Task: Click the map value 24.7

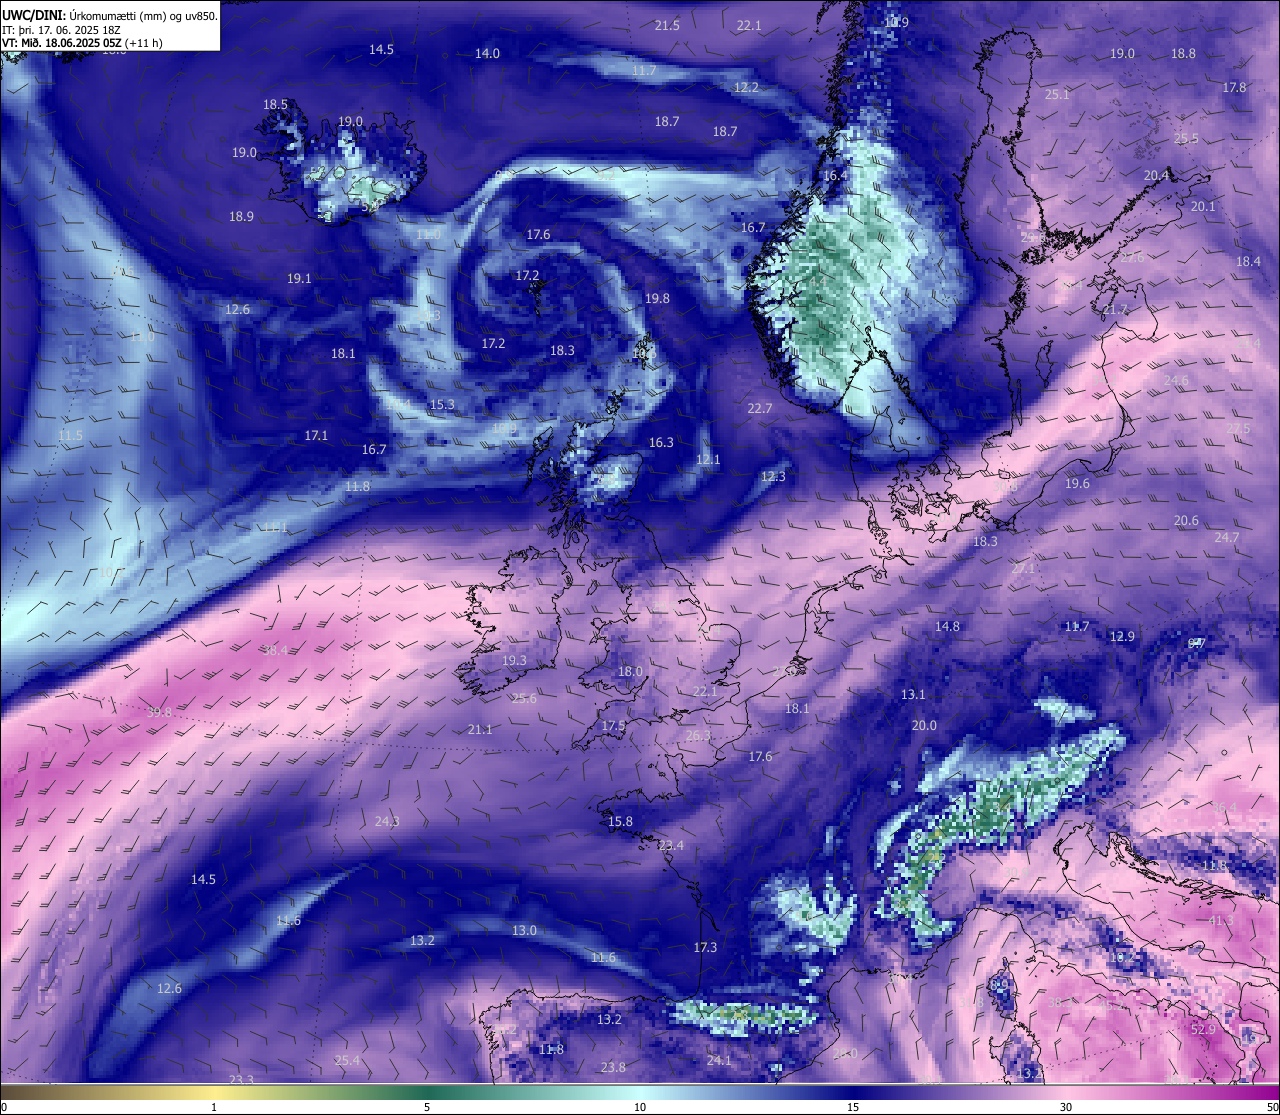Action: [x=1227, y=538]
